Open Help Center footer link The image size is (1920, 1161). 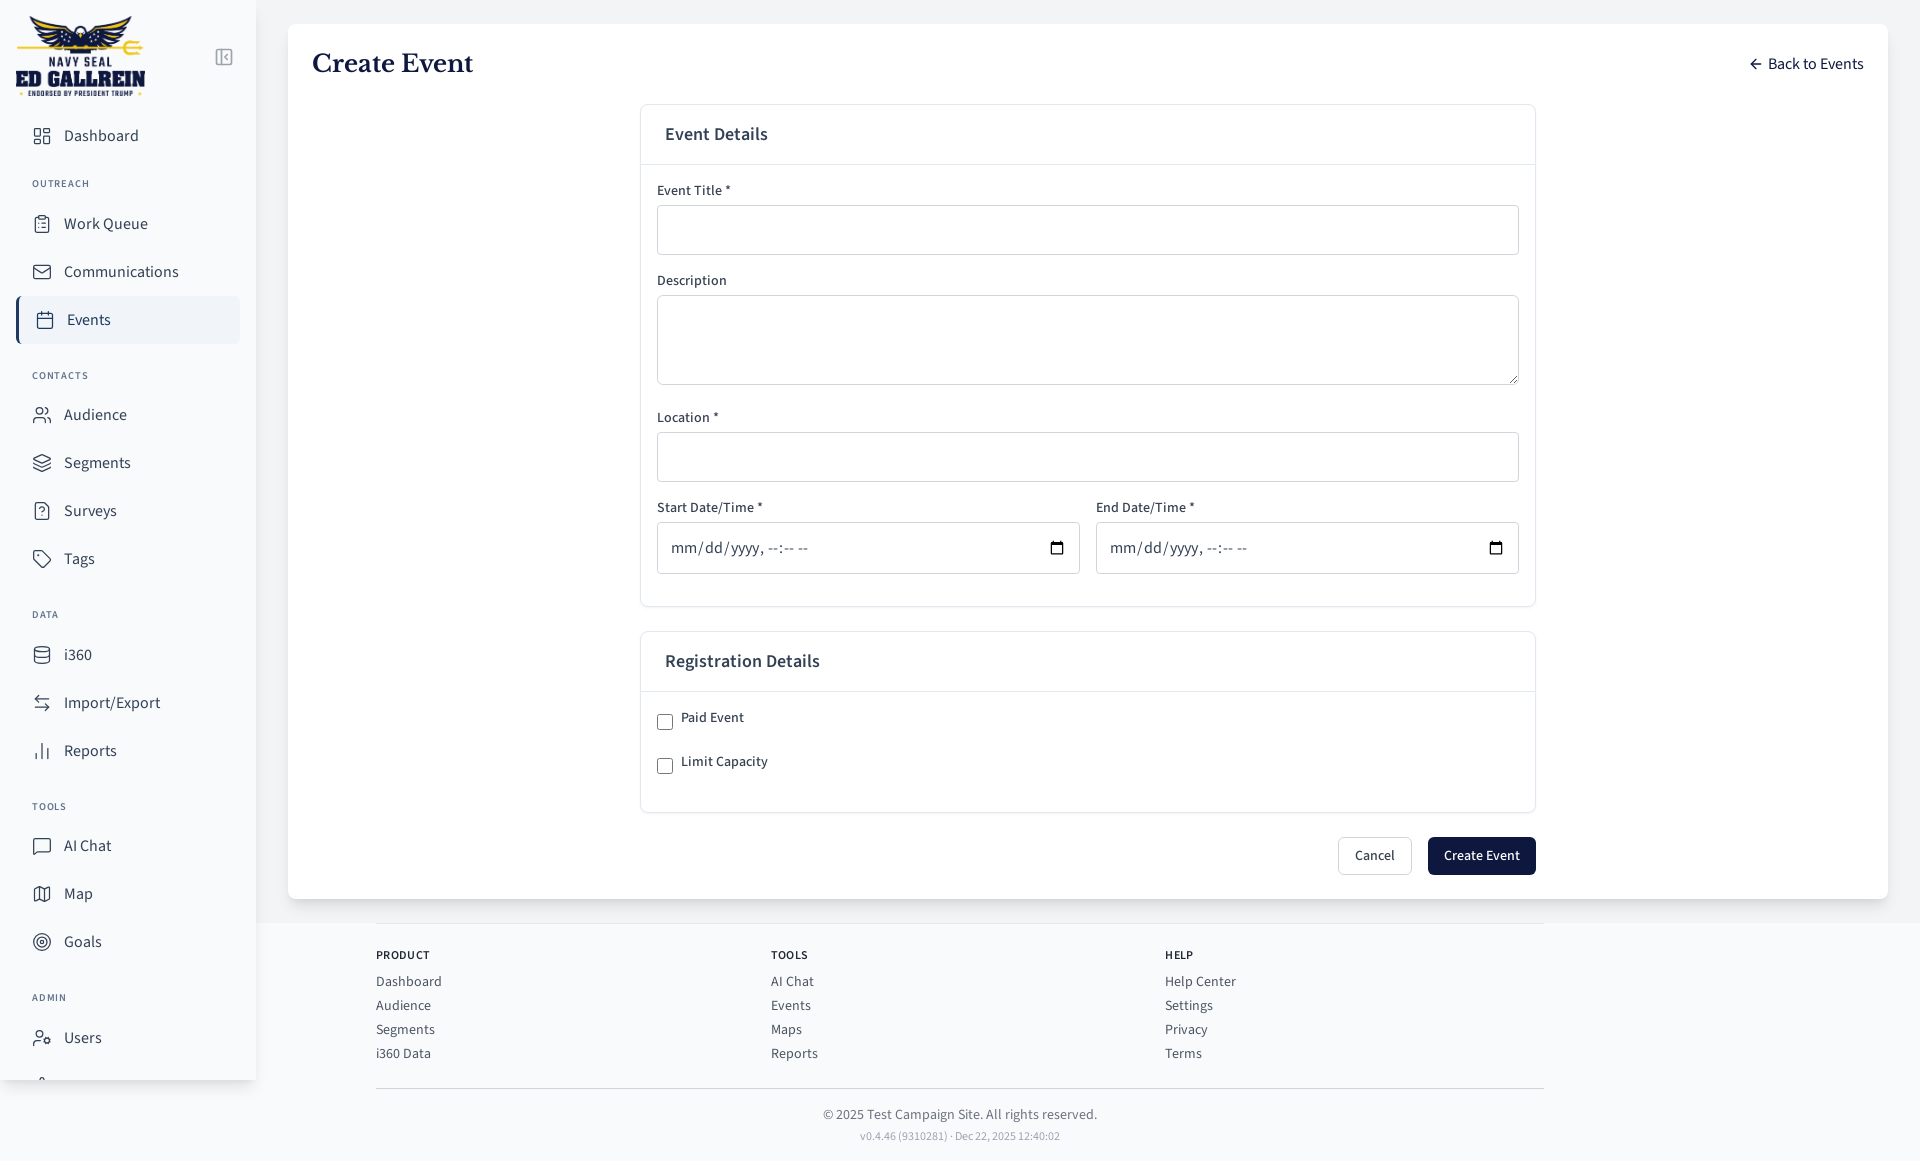tap(1200, 982)
